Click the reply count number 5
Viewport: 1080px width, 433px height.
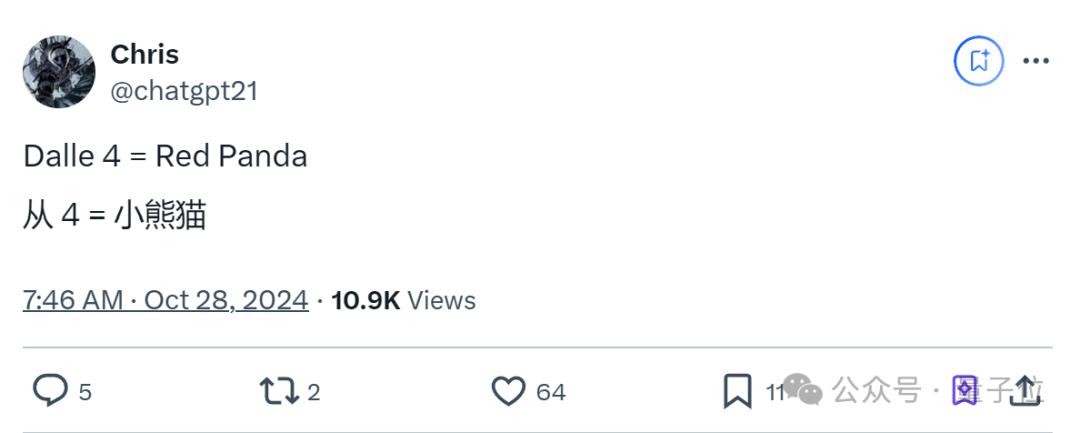[85, 392]
